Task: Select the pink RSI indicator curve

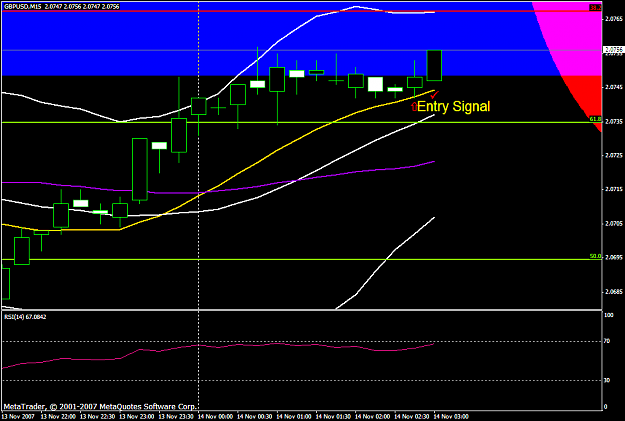Action: 218,347
